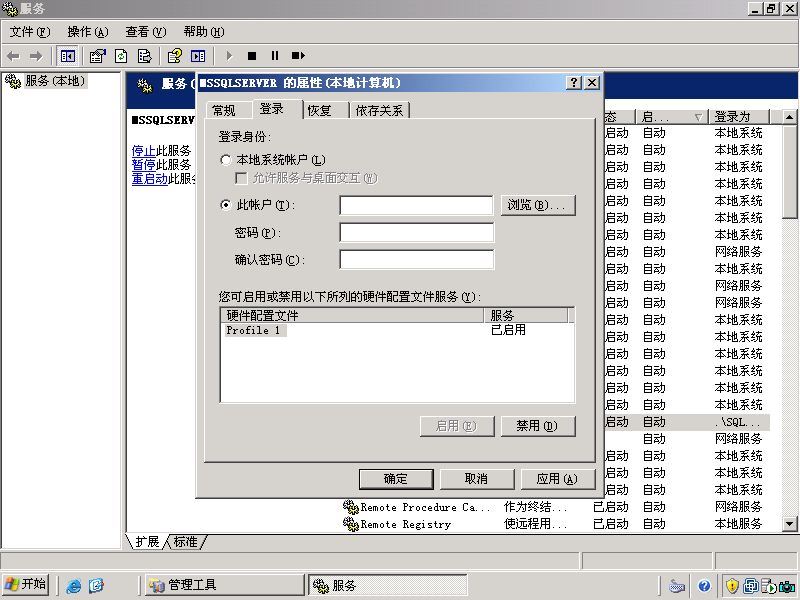
Task: Toggle the console tree pane icon
Action: 67,56
